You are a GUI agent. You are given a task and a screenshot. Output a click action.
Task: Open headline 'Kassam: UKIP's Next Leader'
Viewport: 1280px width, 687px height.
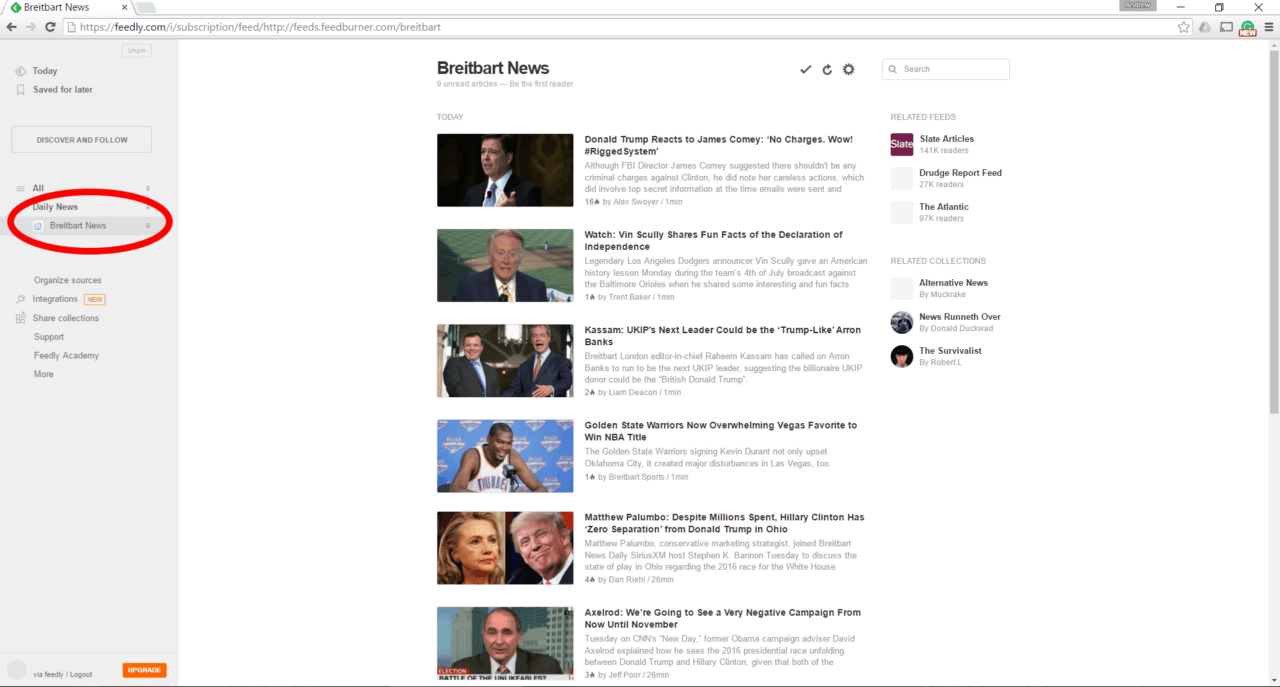coord(723,336)
